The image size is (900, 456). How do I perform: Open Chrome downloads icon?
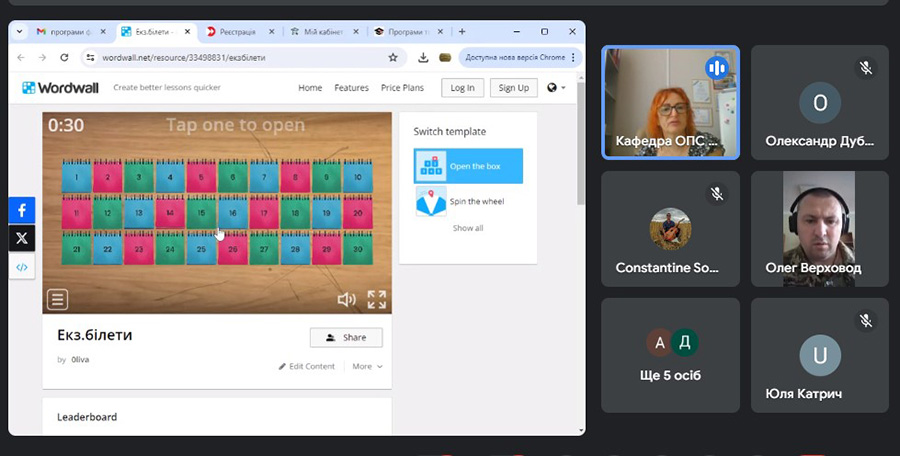[x=423, y=57]
